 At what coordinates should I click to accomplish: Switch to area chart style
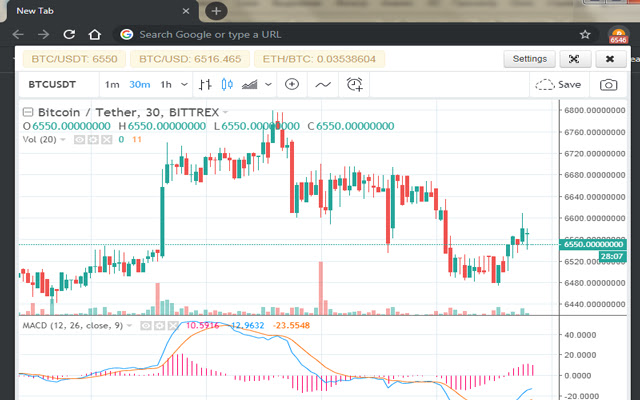pos(249,84)
